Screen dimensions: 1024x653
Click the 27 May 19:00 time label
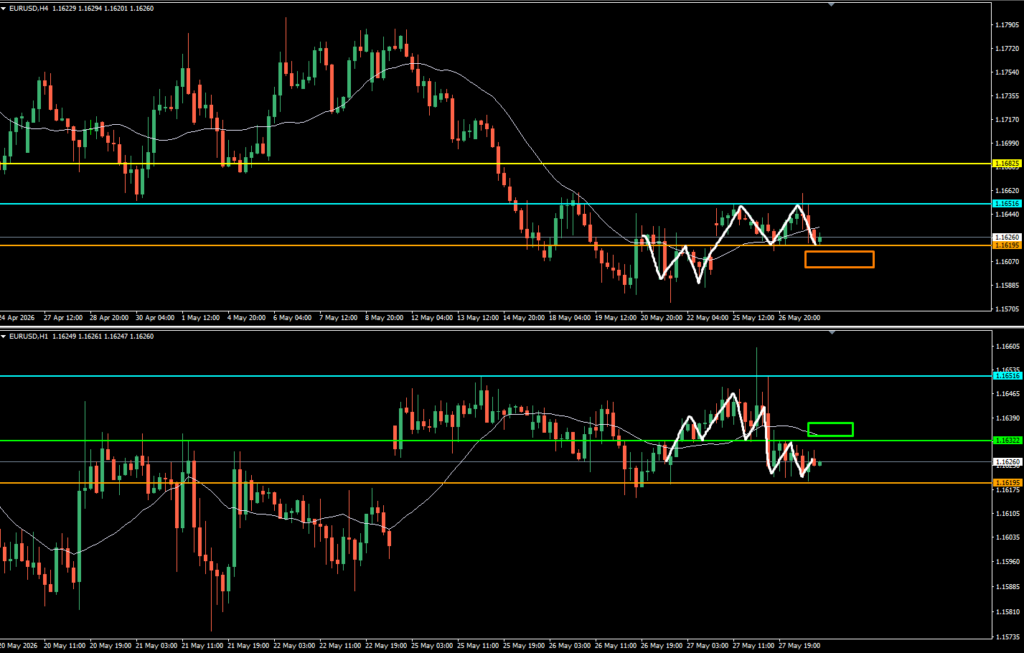(x=800, y=646)
